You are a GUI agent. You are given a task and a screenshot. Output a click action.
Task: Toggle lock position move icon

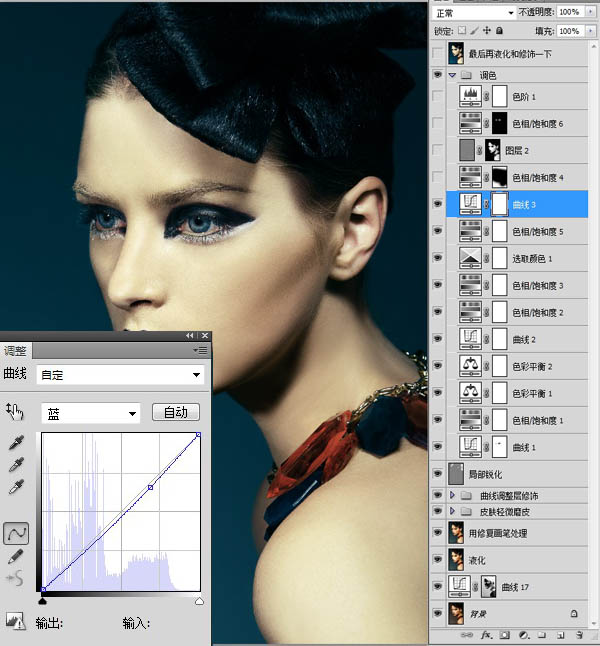pyautogui.click(x=487, y=30)
